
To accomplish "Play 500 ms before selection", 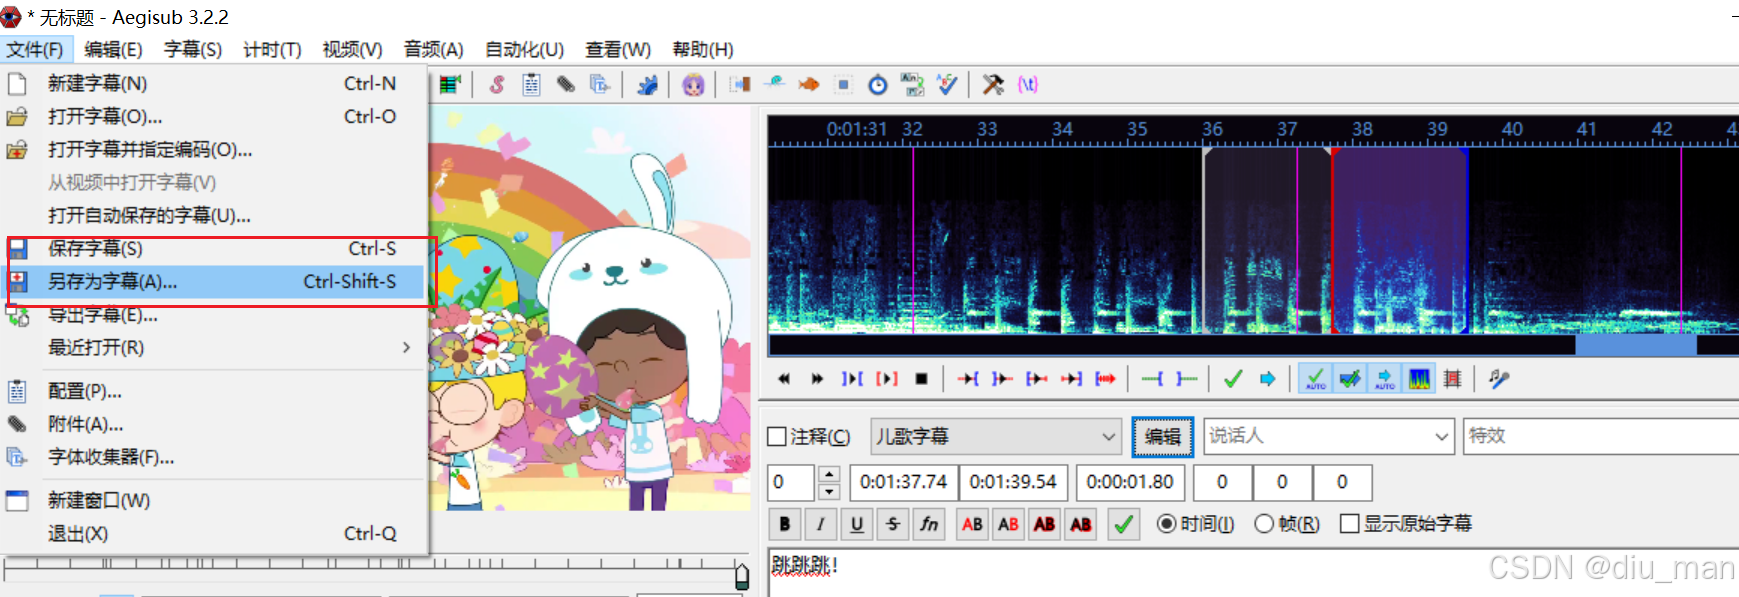I will 968,379.
